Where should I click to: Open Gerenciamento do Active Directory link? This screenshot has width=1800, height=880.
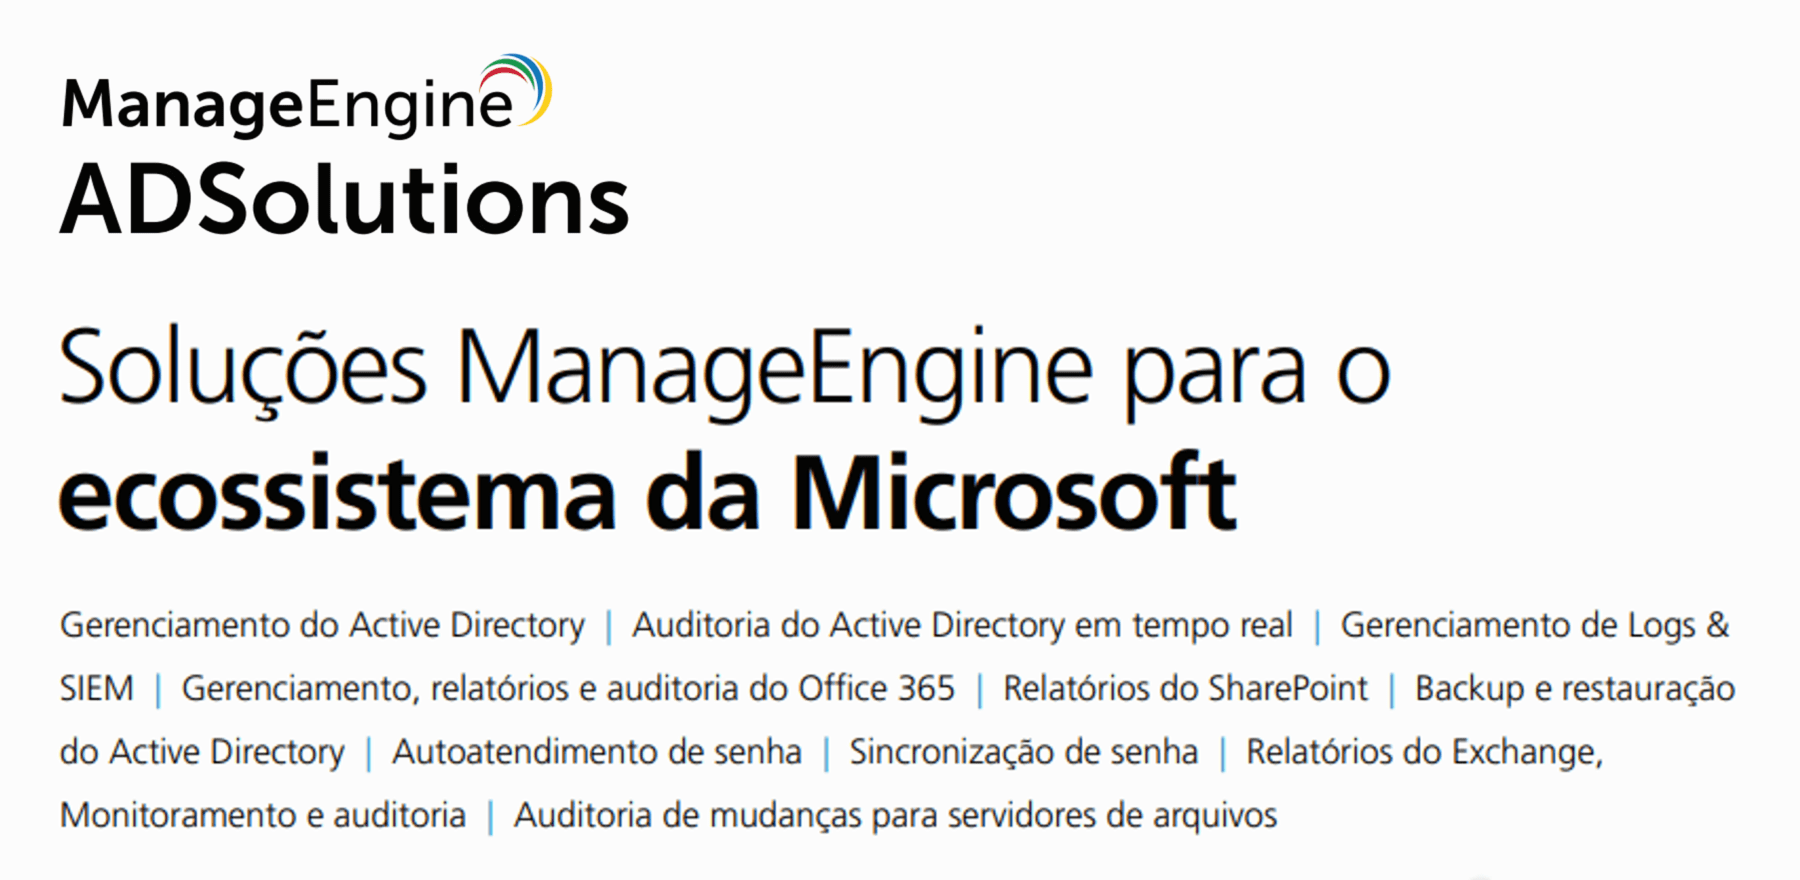coord(322,626)
